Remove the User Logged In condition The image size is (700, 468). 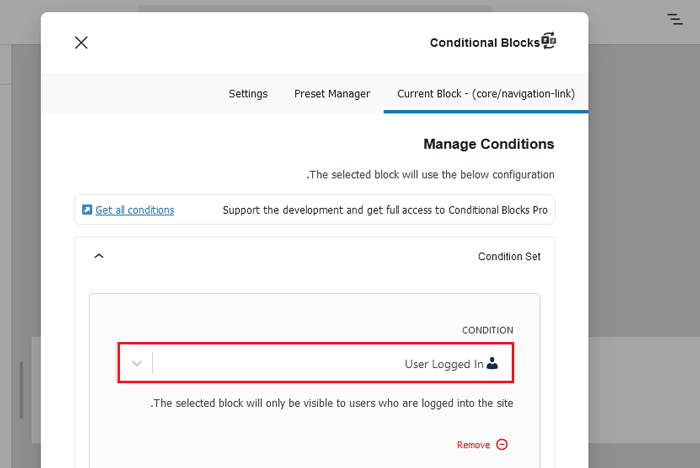(x=474, y=445)
